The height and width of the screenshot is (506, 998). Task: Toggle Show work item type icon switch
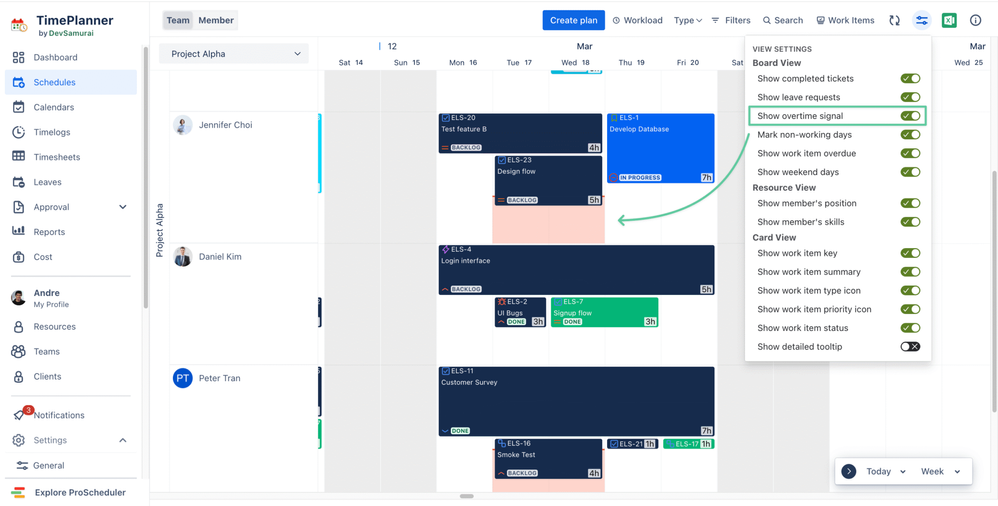[910, 291]
